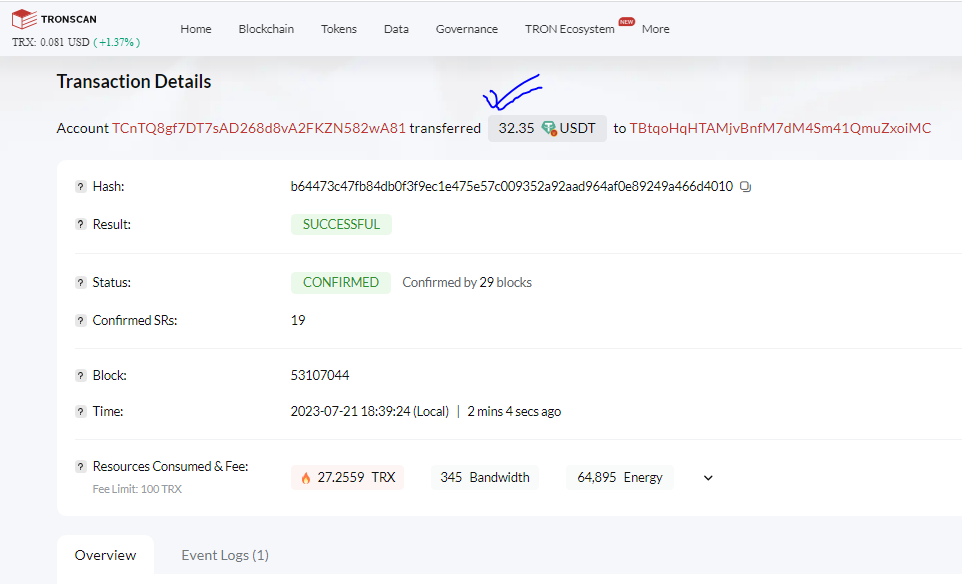Viewport: 962px width, 584px height.
Task: Expand the resources and fee details chevron
Action: click(x=708, y=478)
